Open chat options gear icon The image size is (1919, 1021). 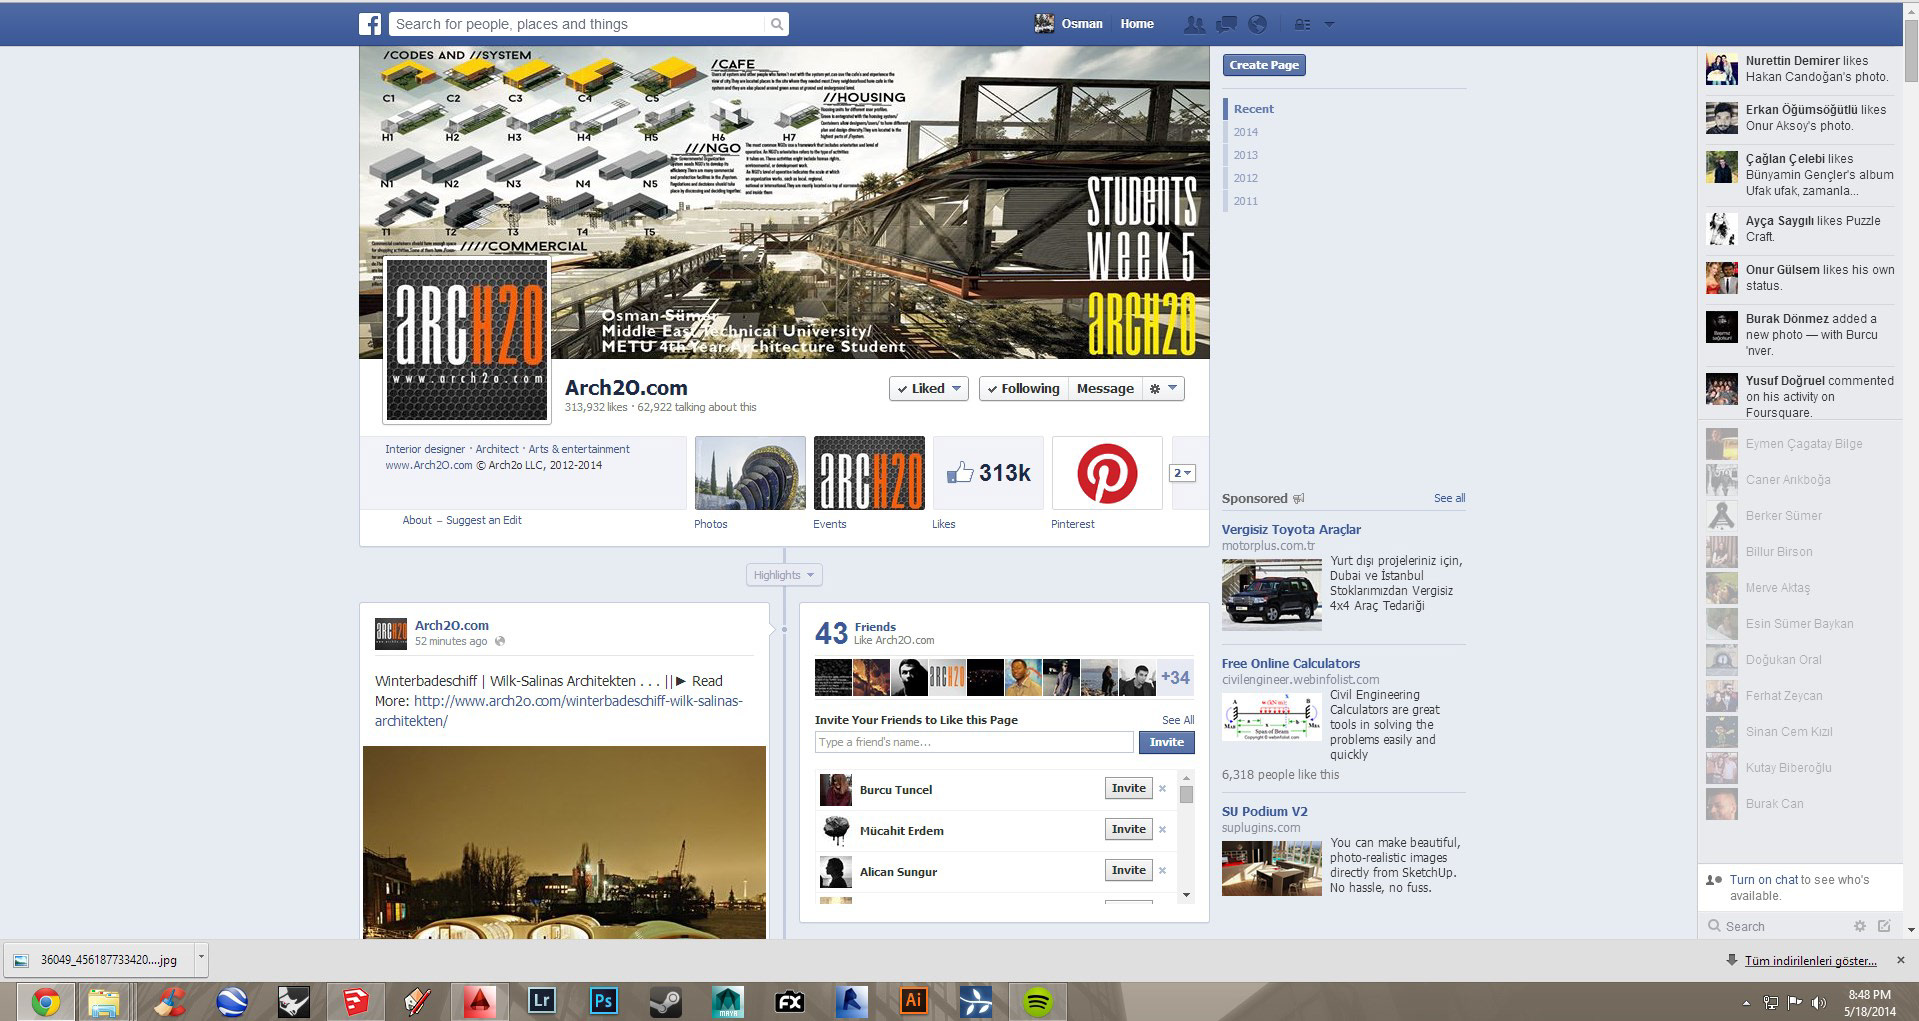pyautogui.click(x=1860, y=926)
